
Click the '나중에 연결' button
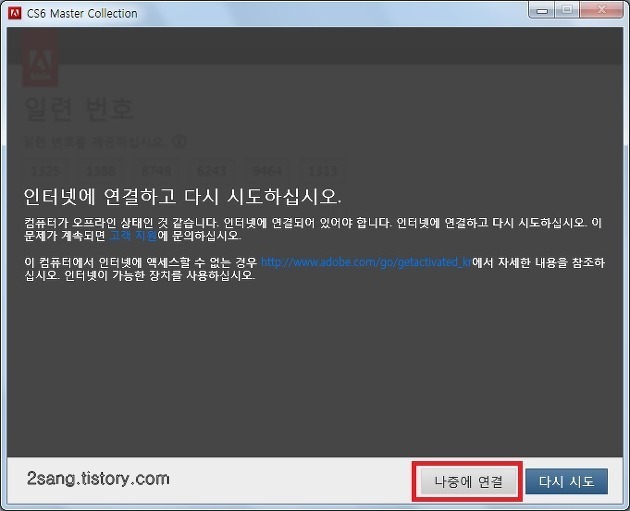click(468, 481)
